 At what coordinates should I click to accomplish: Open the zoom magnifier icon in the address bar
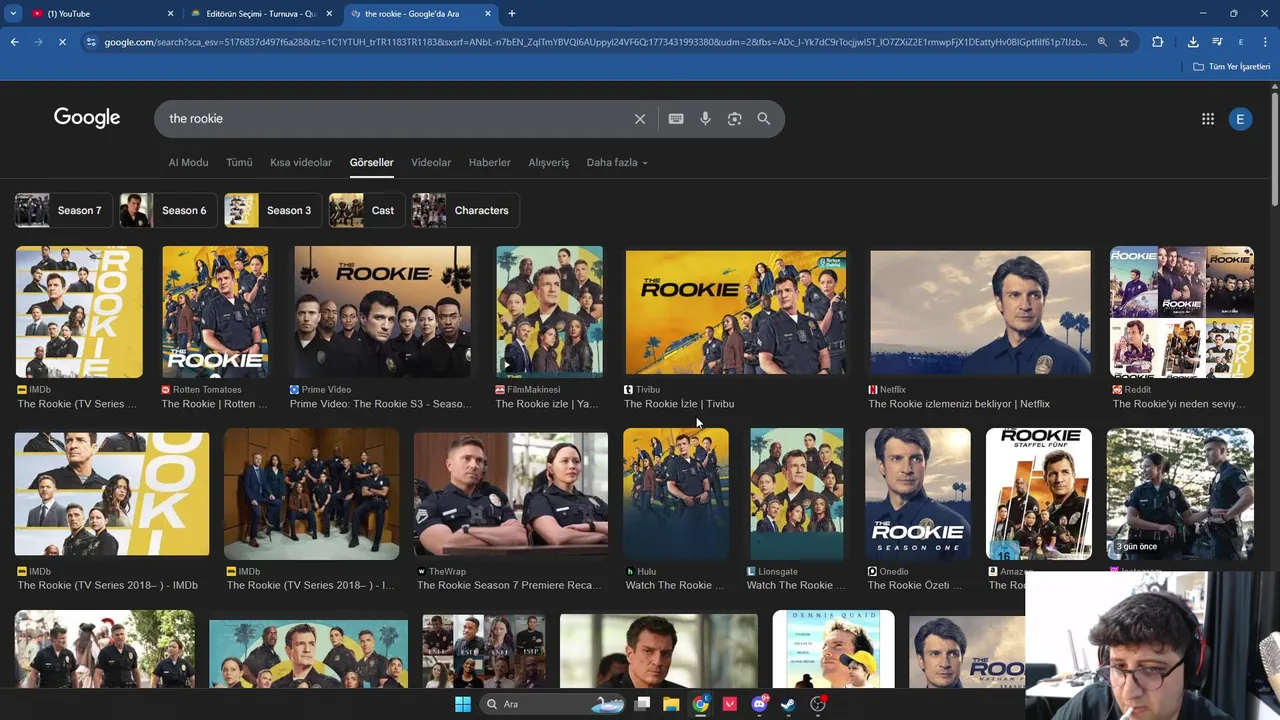(x=1102, y=42)
